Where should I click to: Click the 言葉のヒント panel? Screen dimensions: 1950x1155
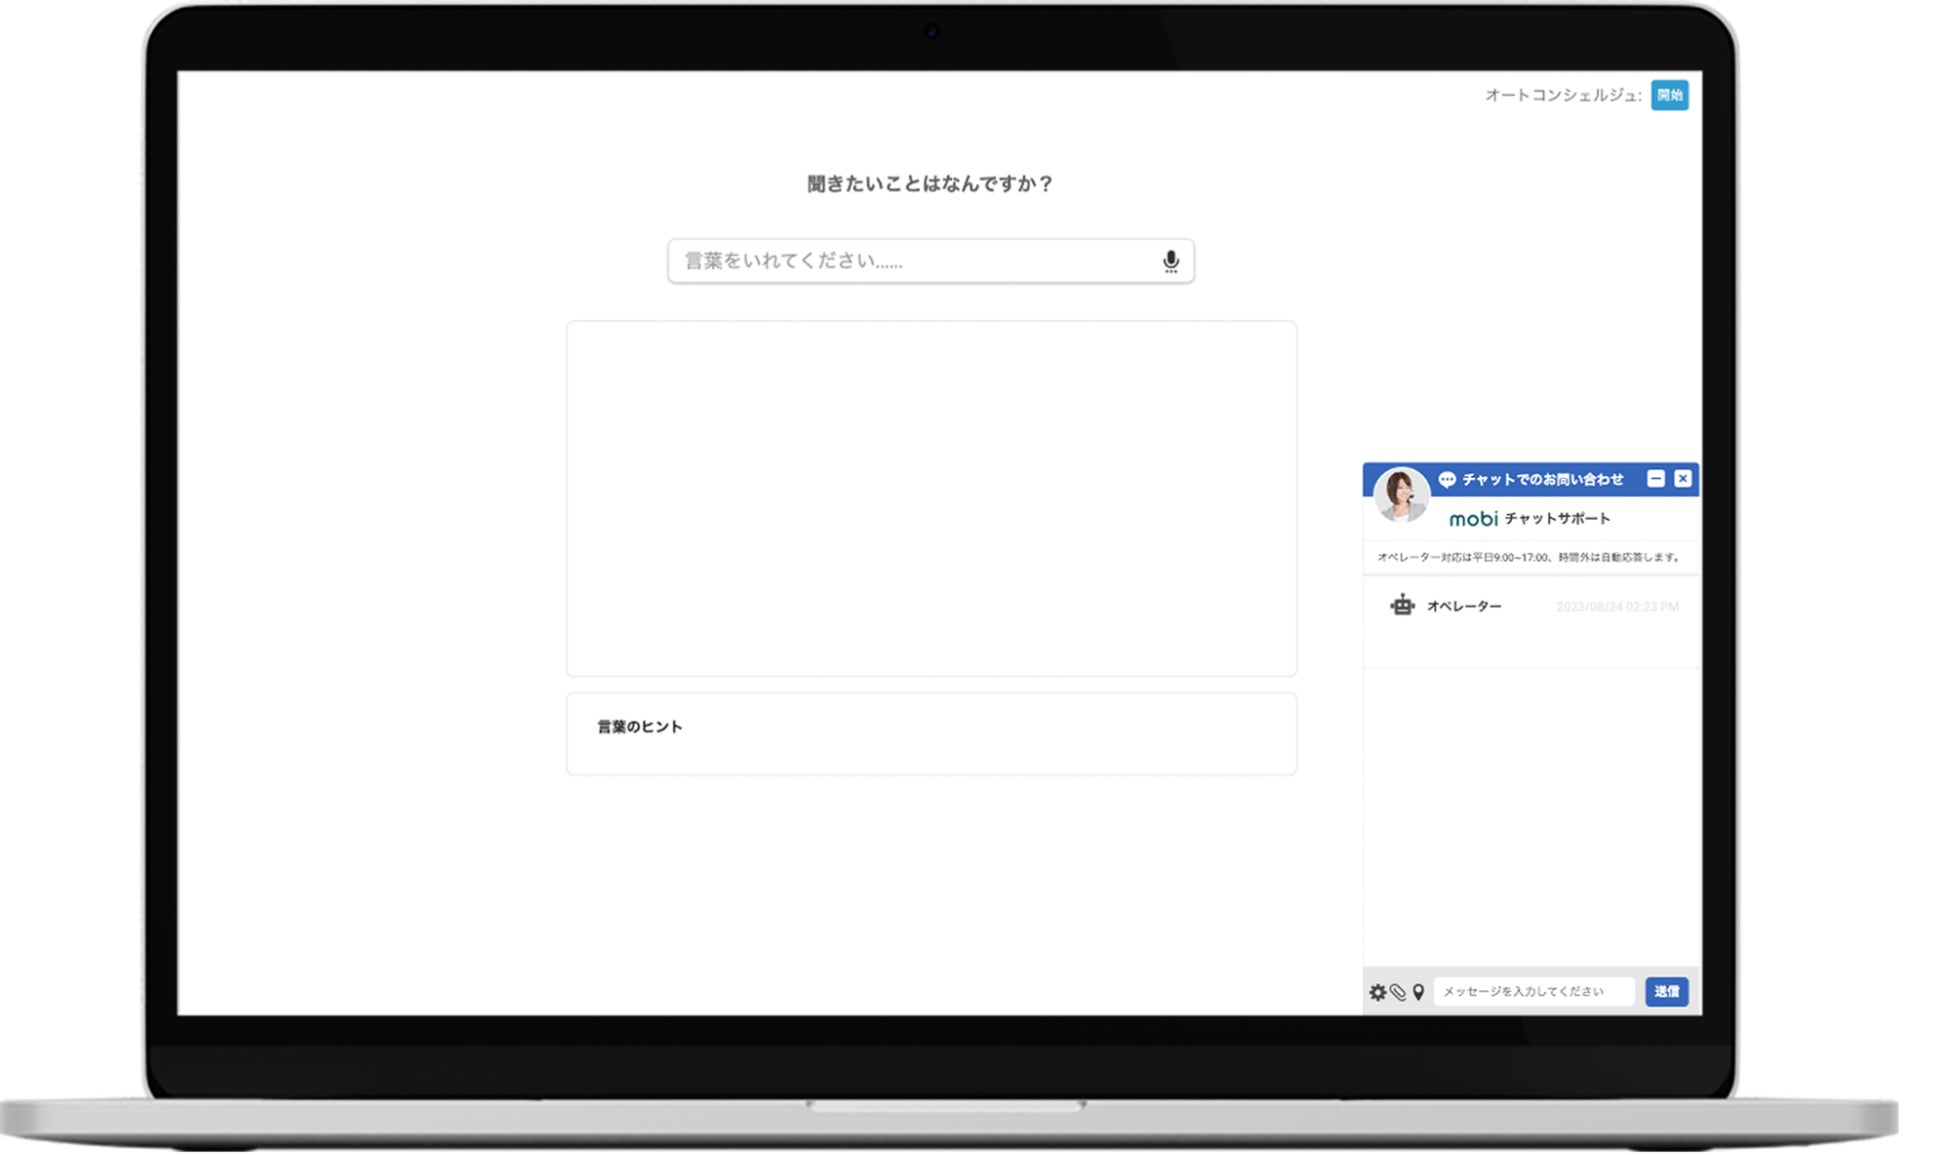(931, 734)
